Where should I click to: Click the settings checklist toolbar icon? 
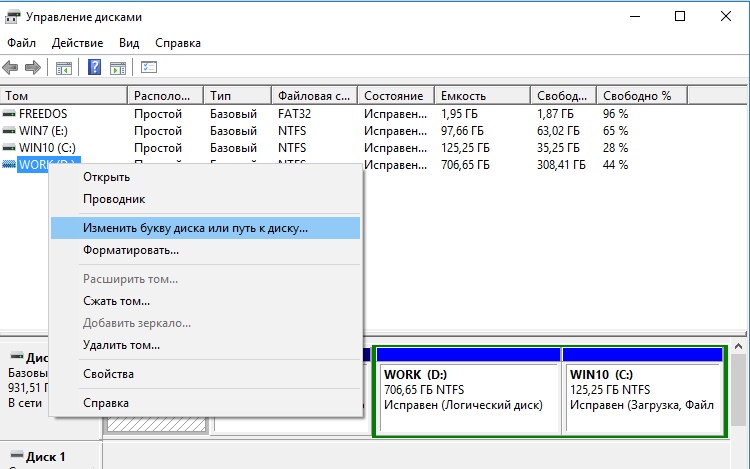(149, 68)
